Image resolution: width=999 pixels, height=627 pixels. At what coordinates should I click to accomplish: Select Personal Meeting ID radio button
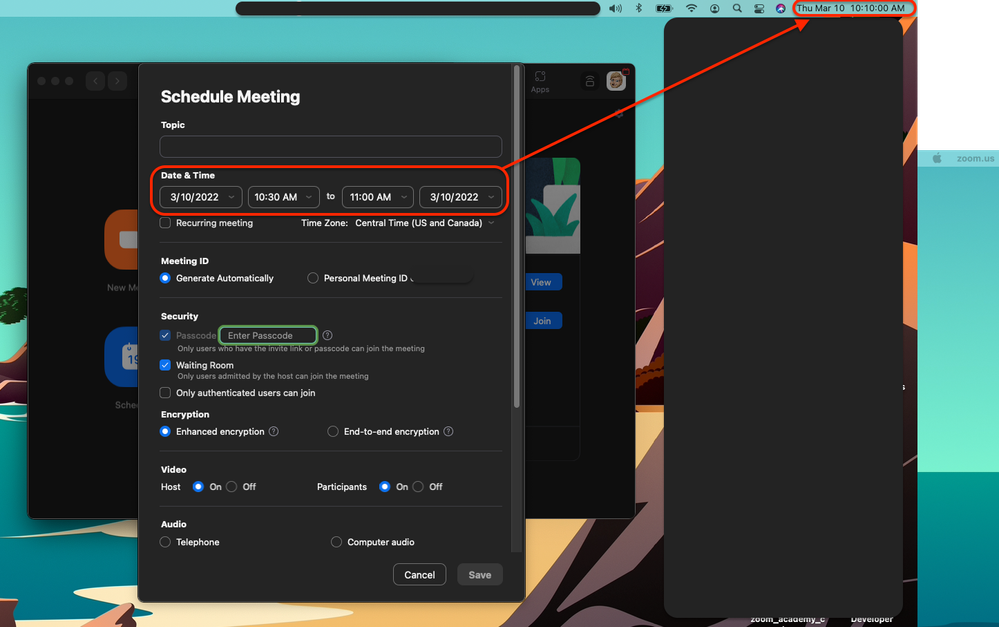pos(313,278)
